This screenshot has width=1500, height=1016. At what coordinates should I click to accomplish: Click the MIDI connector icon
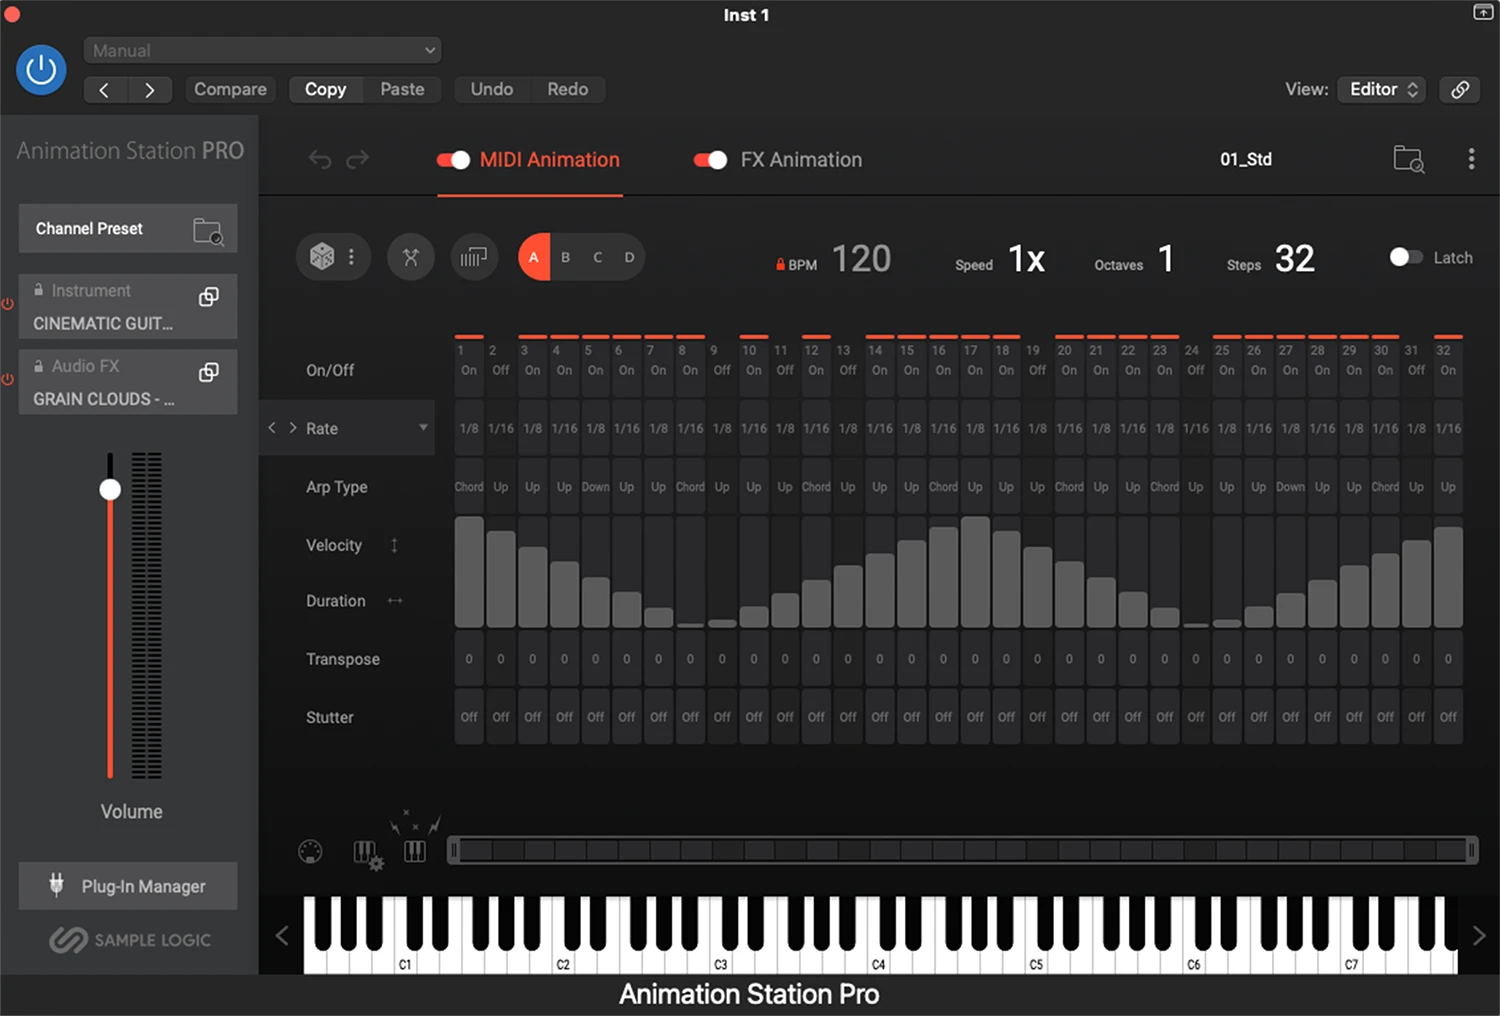click(310, 852)
